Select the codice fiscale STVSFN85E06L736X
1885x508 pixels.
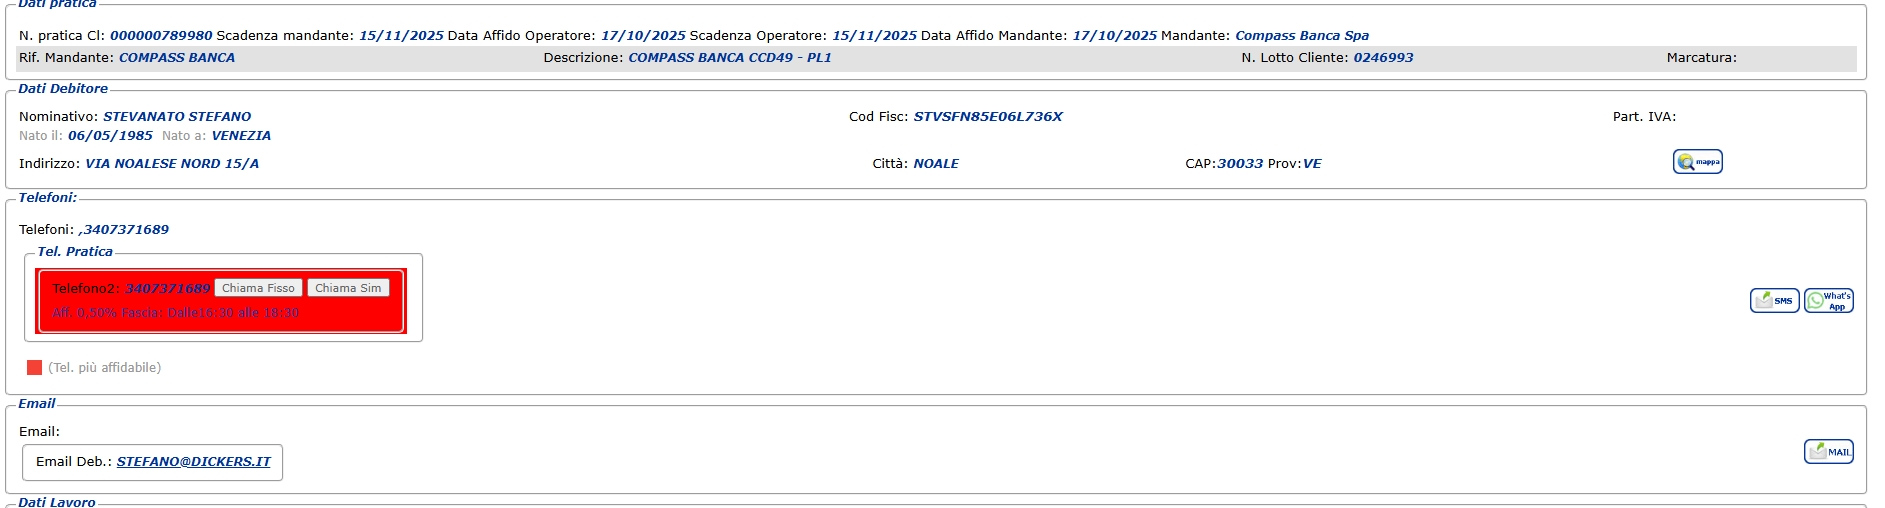point(988,117)
